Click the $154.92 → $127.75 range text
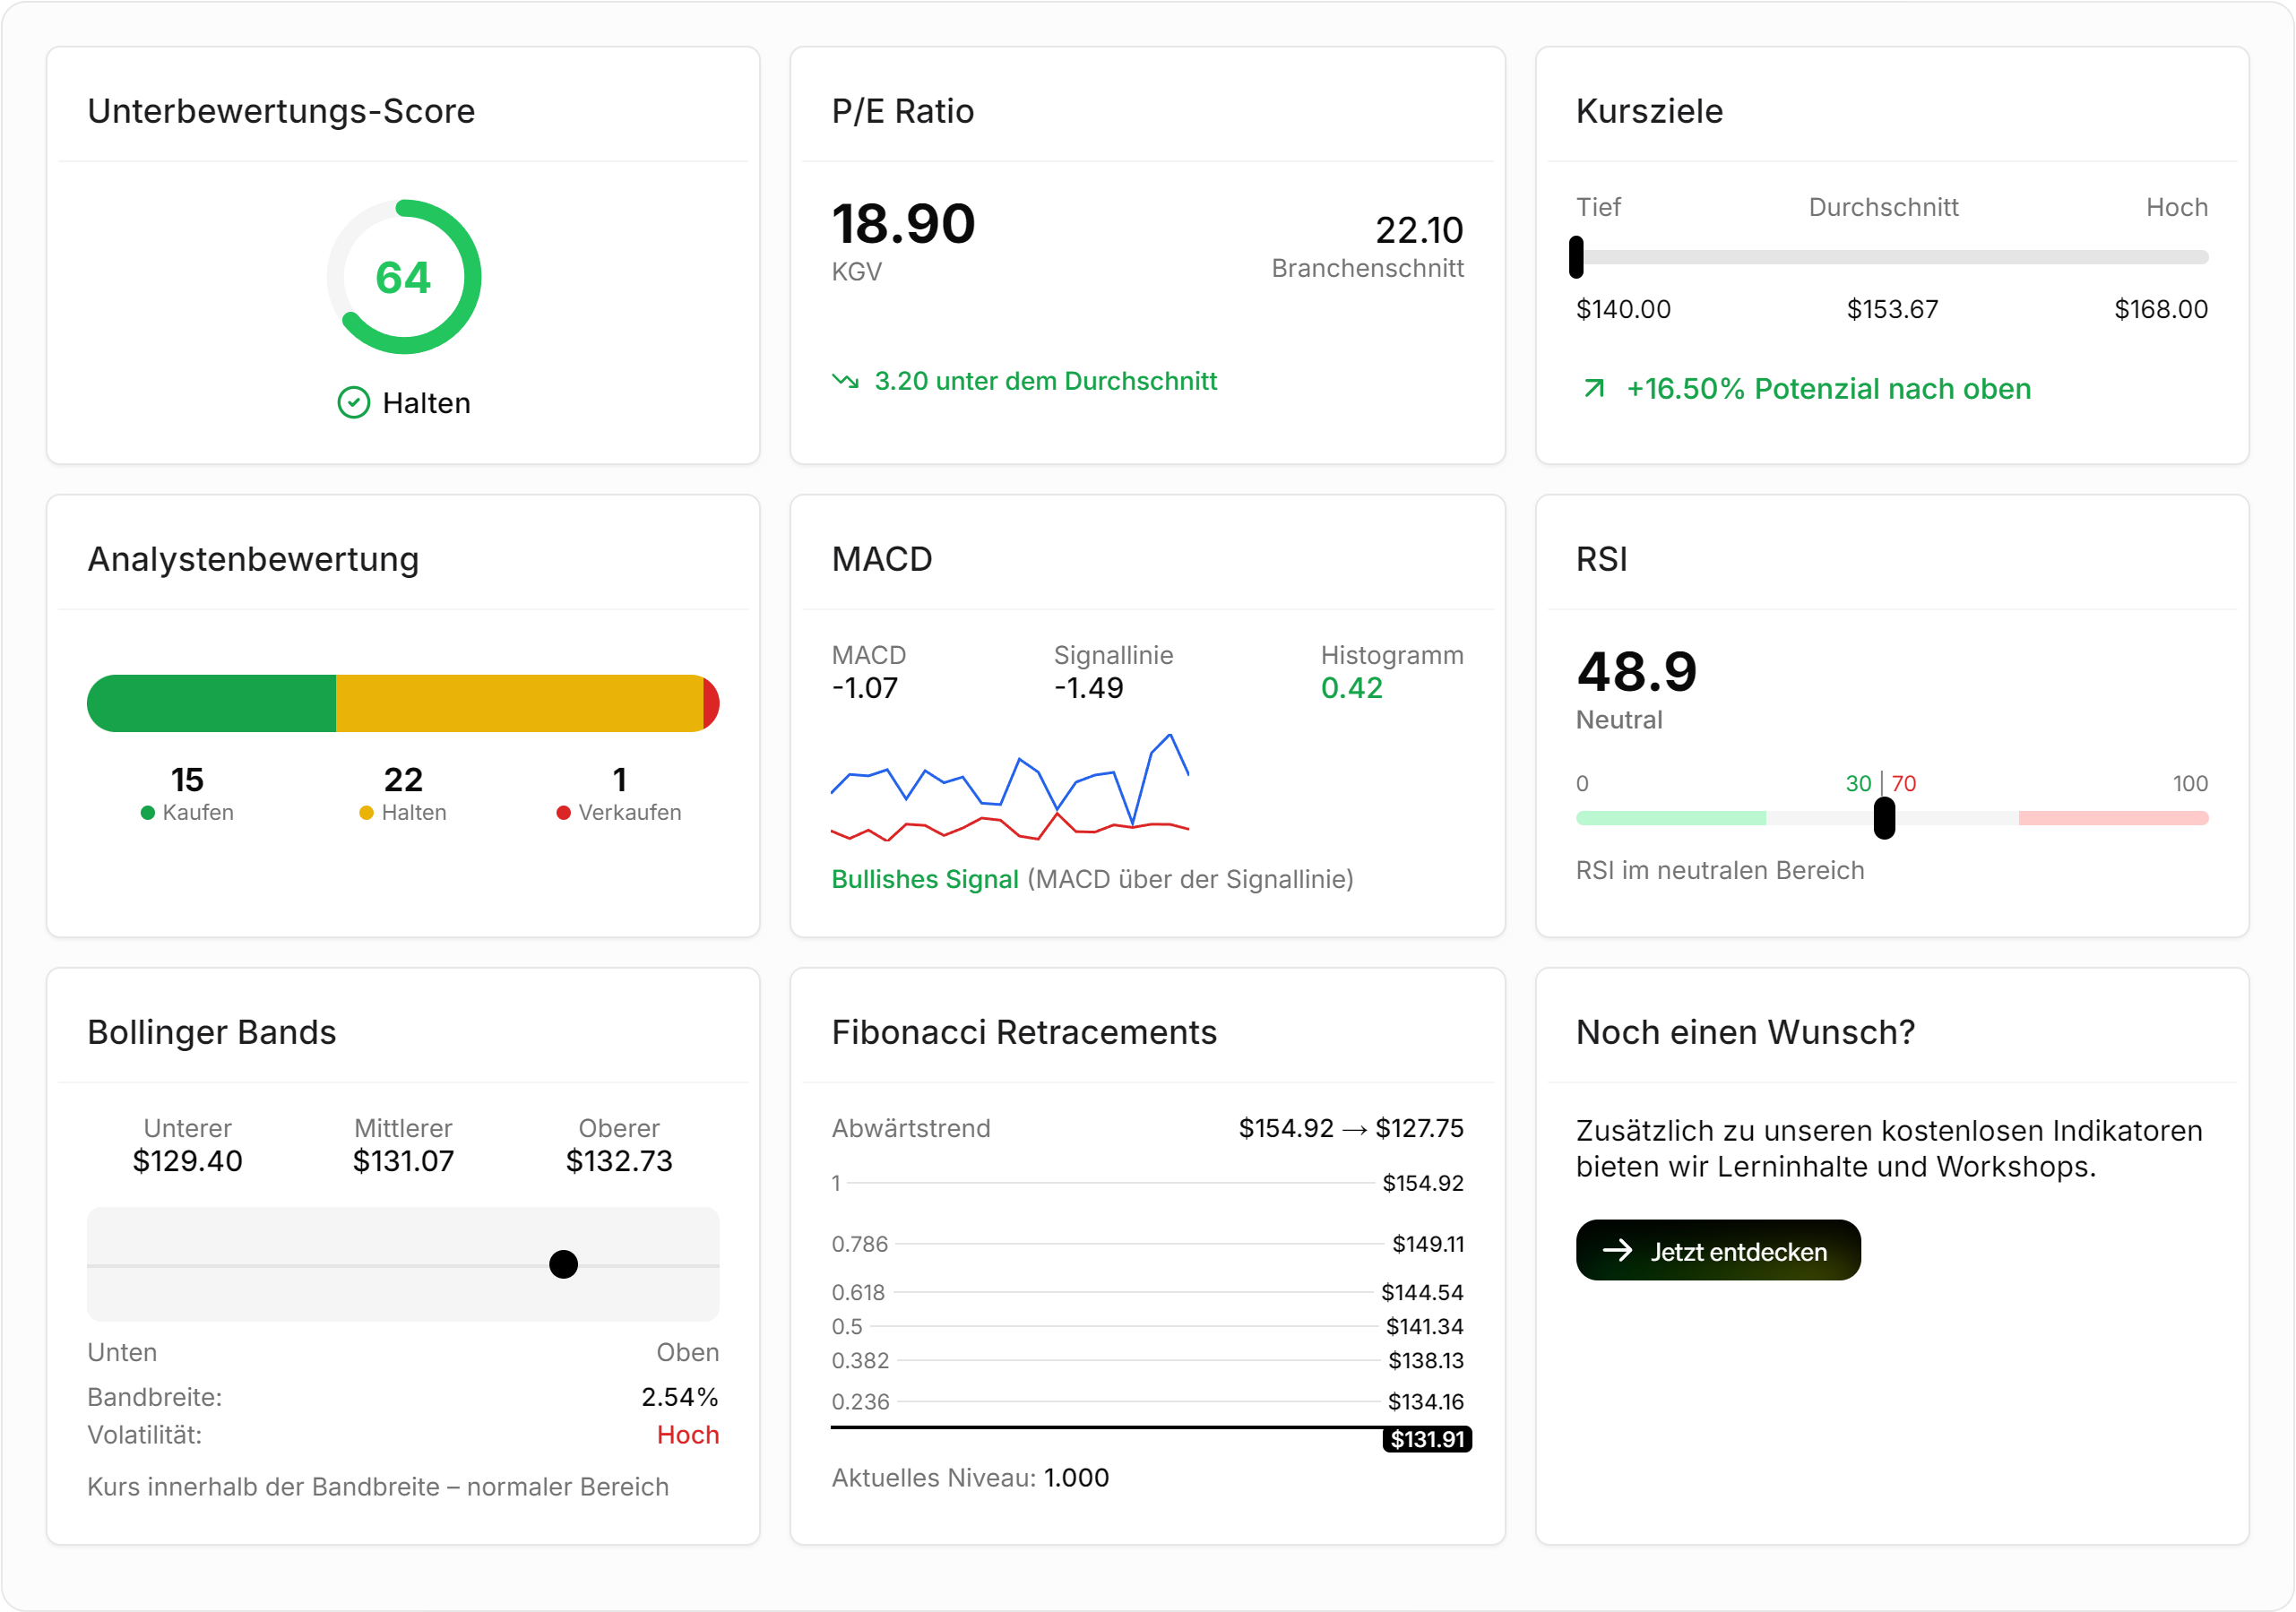The height and width of the screenshot is (1612, 2296). click(1350, 1128)
